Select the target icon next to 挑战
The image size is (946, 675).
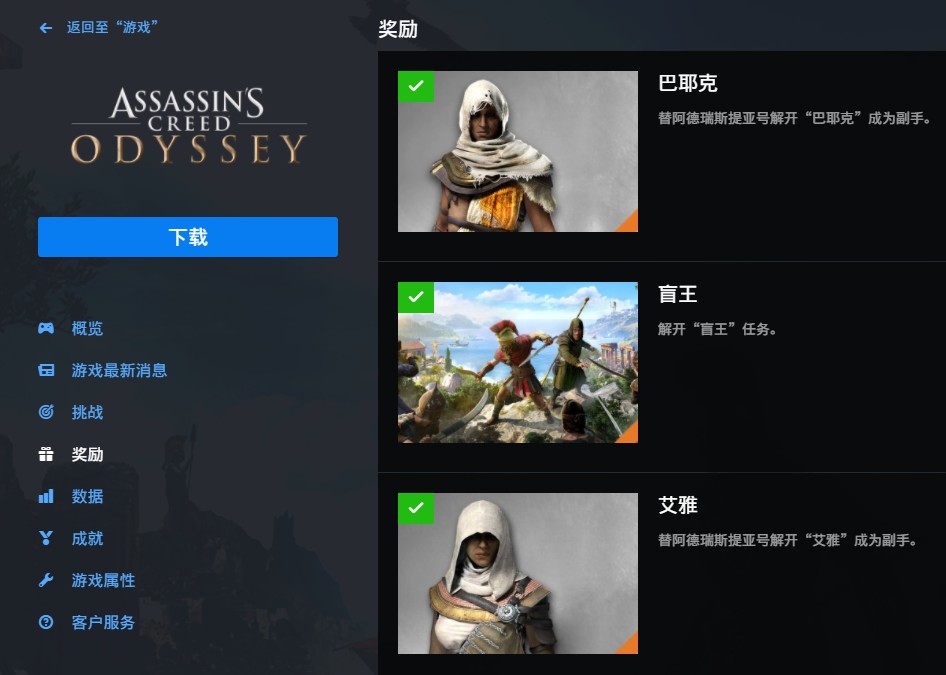(46, 412)
